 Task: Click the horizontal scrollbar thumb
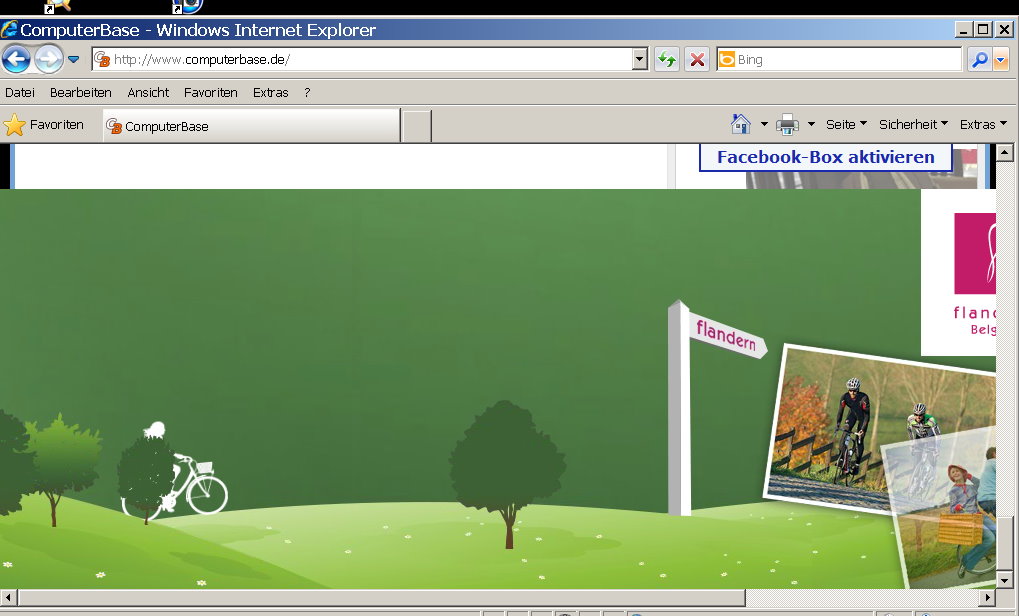coord(381,597)
